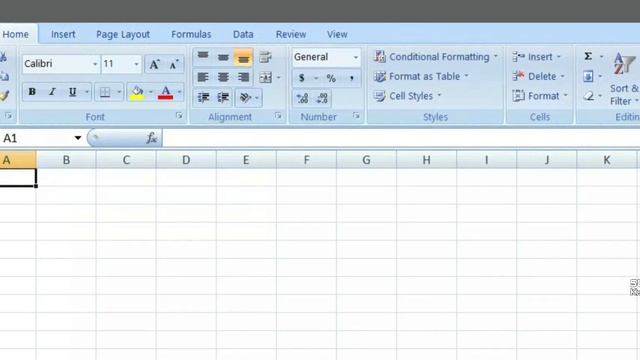Select column D header
The height and width of the screenshot is (360, 640).
point(186,160)
